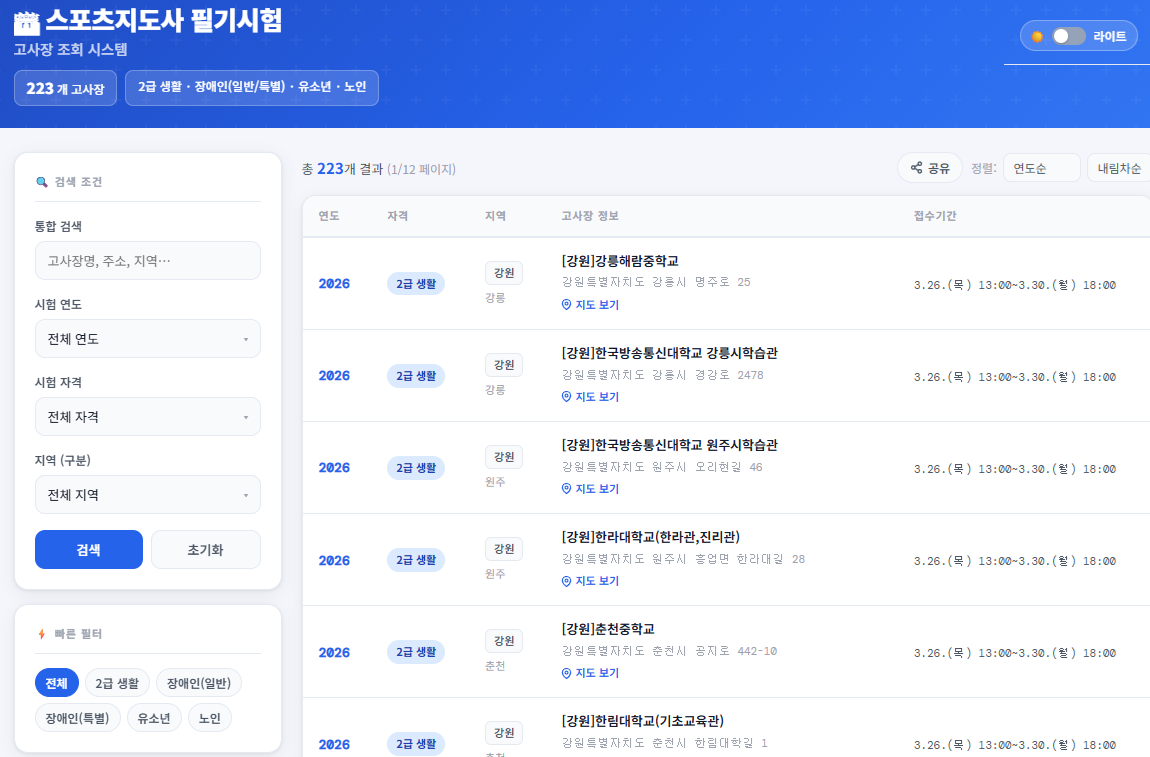
Task: Open the 시험 연도 dropdown
Action: point(147,339)
